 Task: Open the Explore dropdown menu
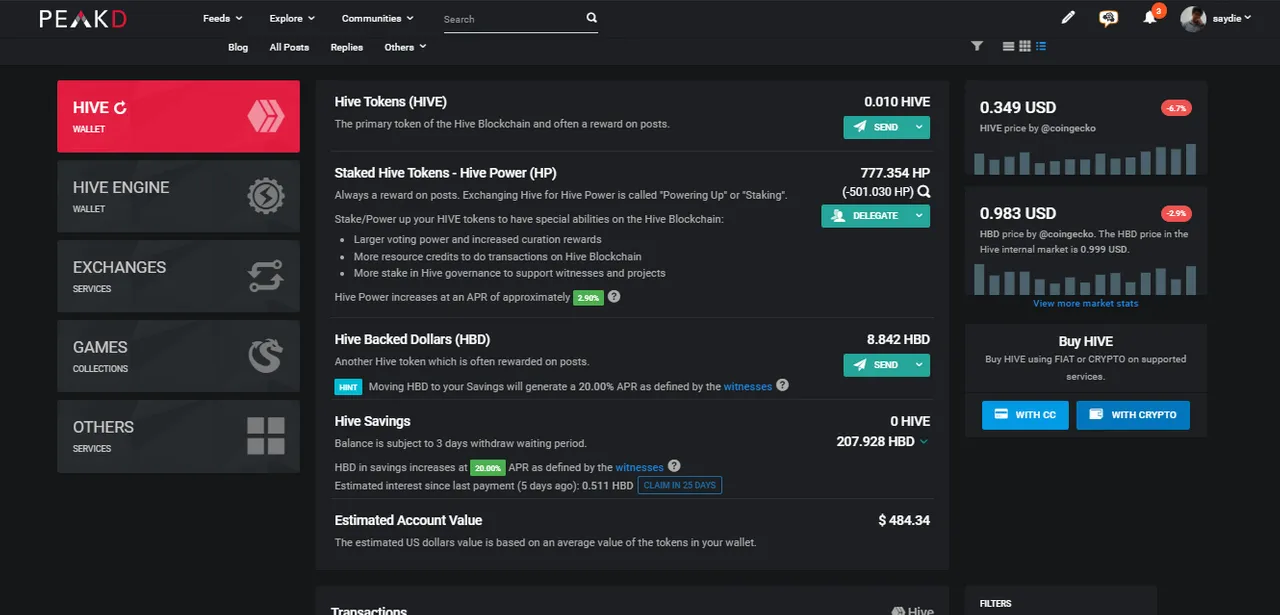pos(292,18)
